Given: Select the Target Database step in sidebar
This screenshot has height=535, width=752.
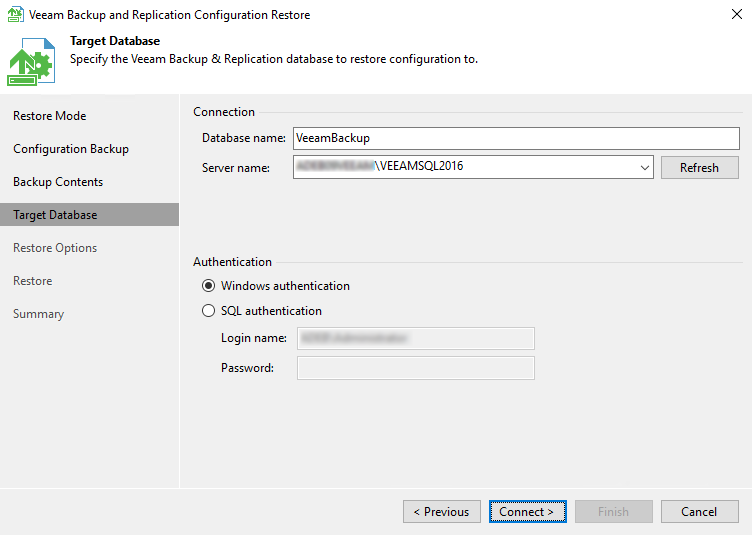Looking at the screenshot, I should pos(55,215).
